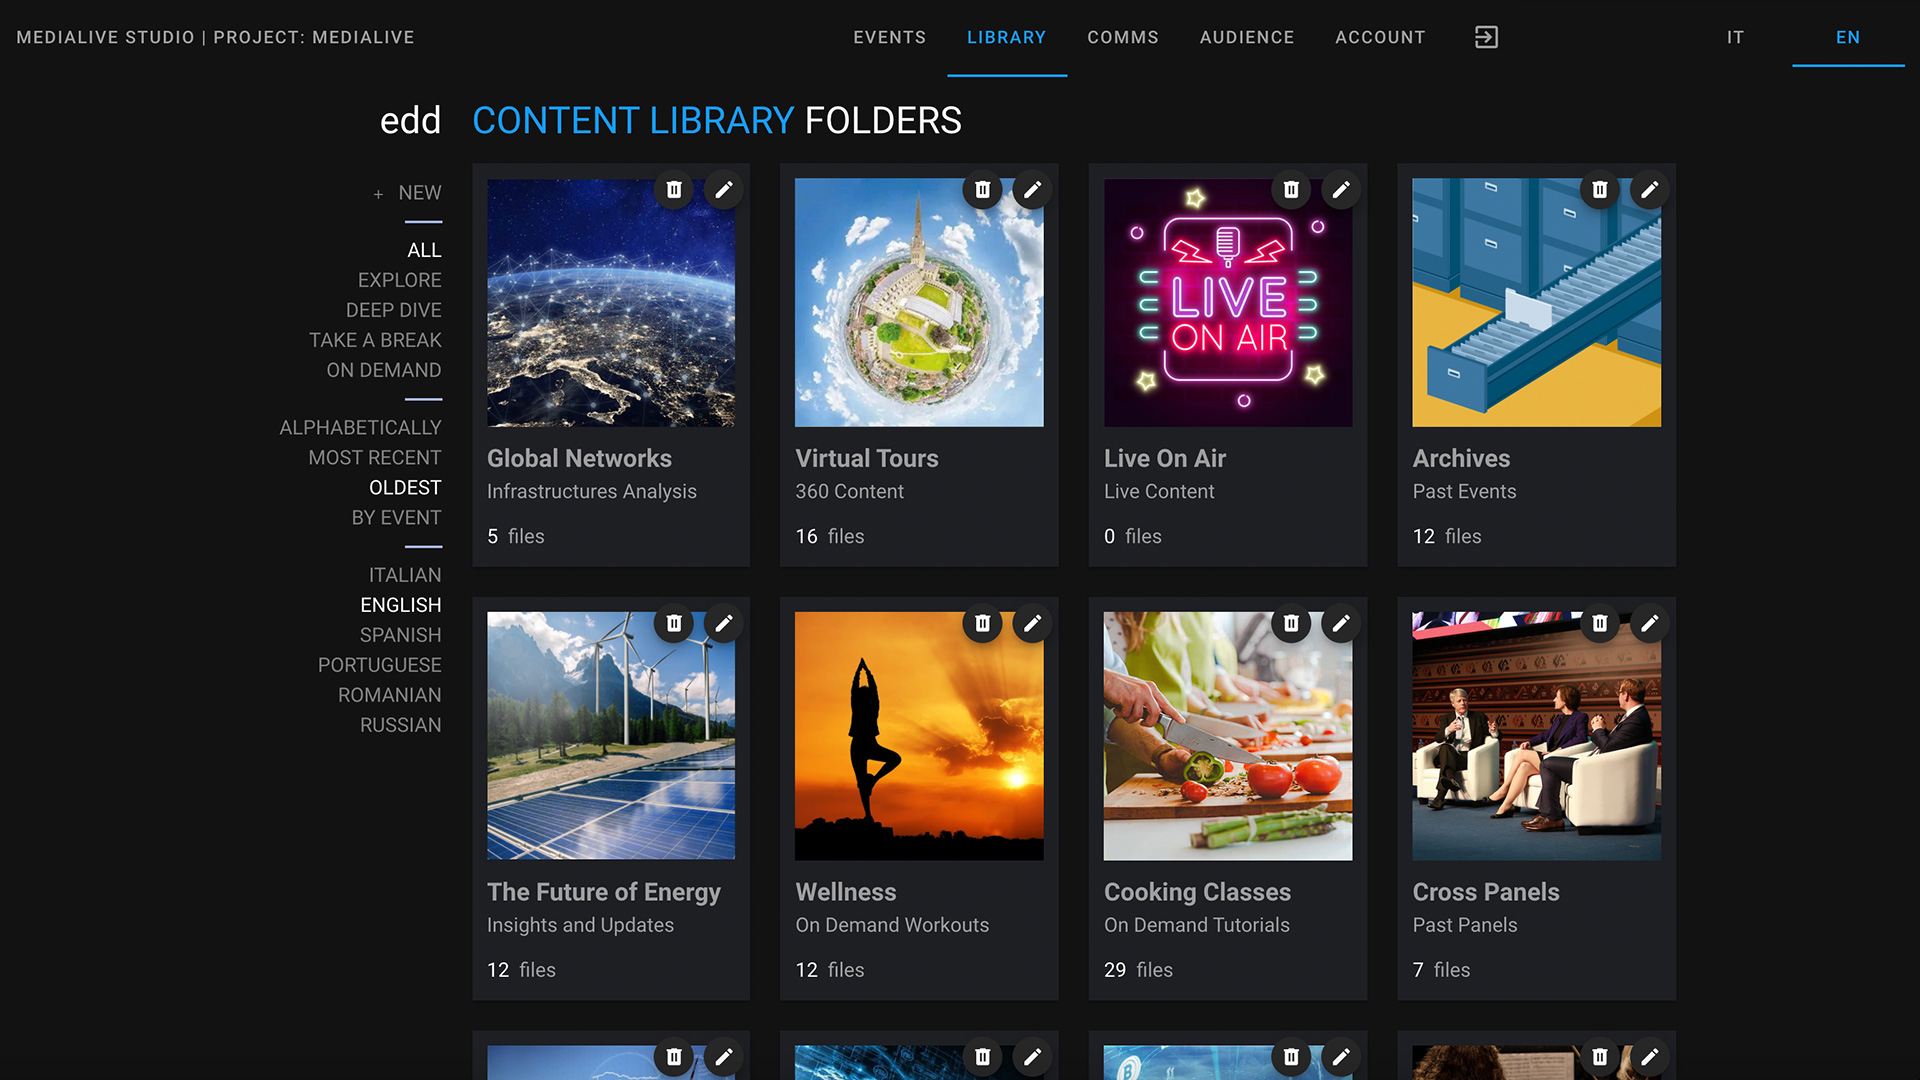Viewport: 1920px width, 1080px height.
Task: Open the Virtual Tours tiny planet thumbnail
Action: pos(919,303)
